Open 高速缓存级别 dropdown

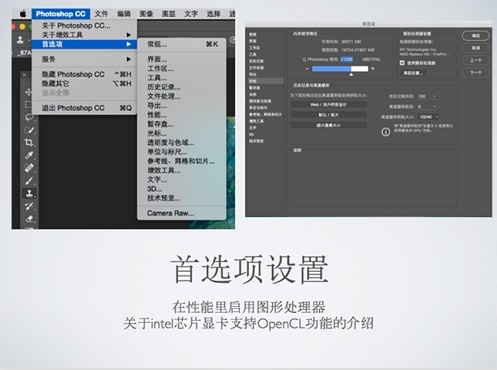tap(427, 107)
